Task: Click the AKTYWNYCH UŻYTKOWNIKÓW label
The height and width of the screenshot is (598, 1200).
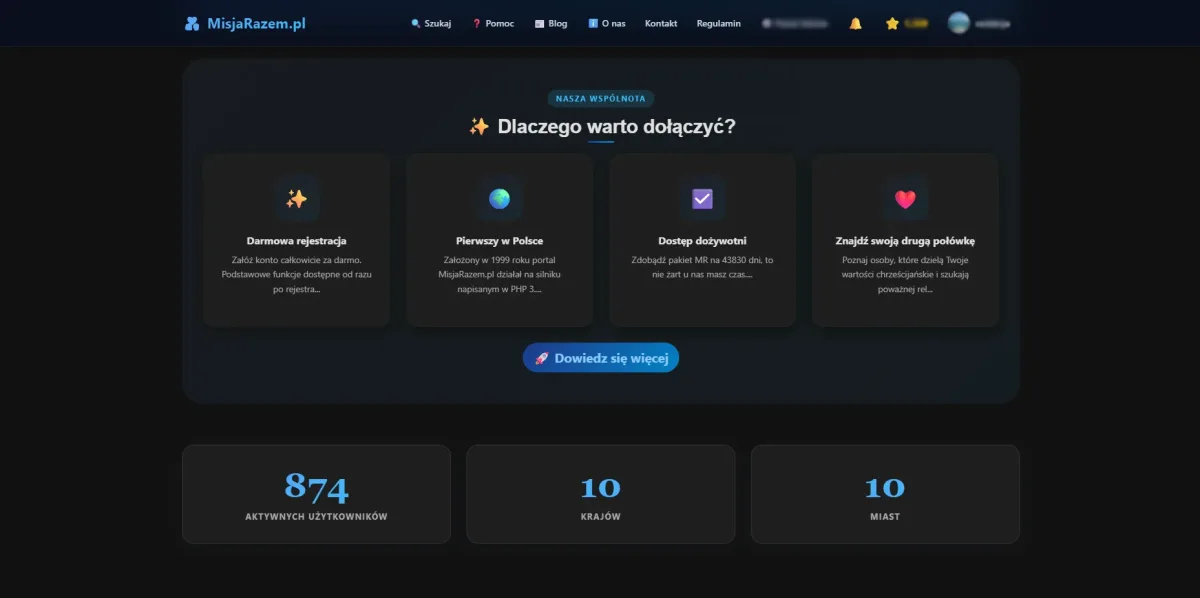Action: tap(316, 517)
